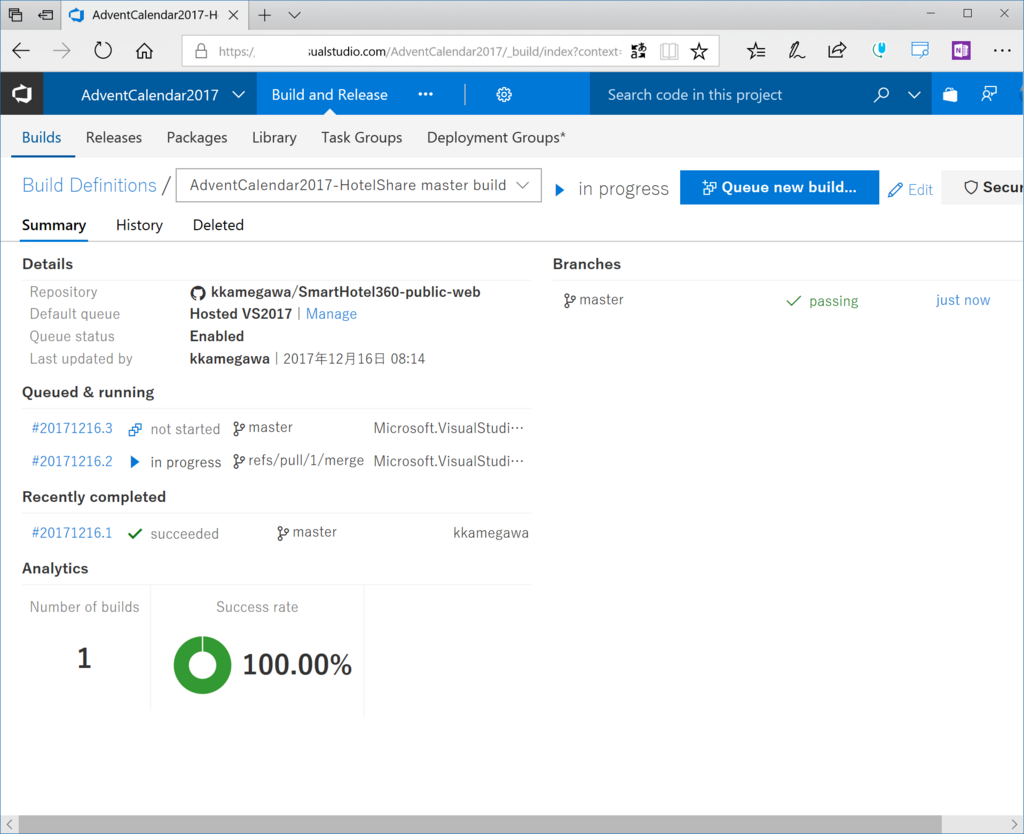The image size is (1024, 834).
Task: Close the AdventCalendar2017 browser tab
Action: (233, 14)
